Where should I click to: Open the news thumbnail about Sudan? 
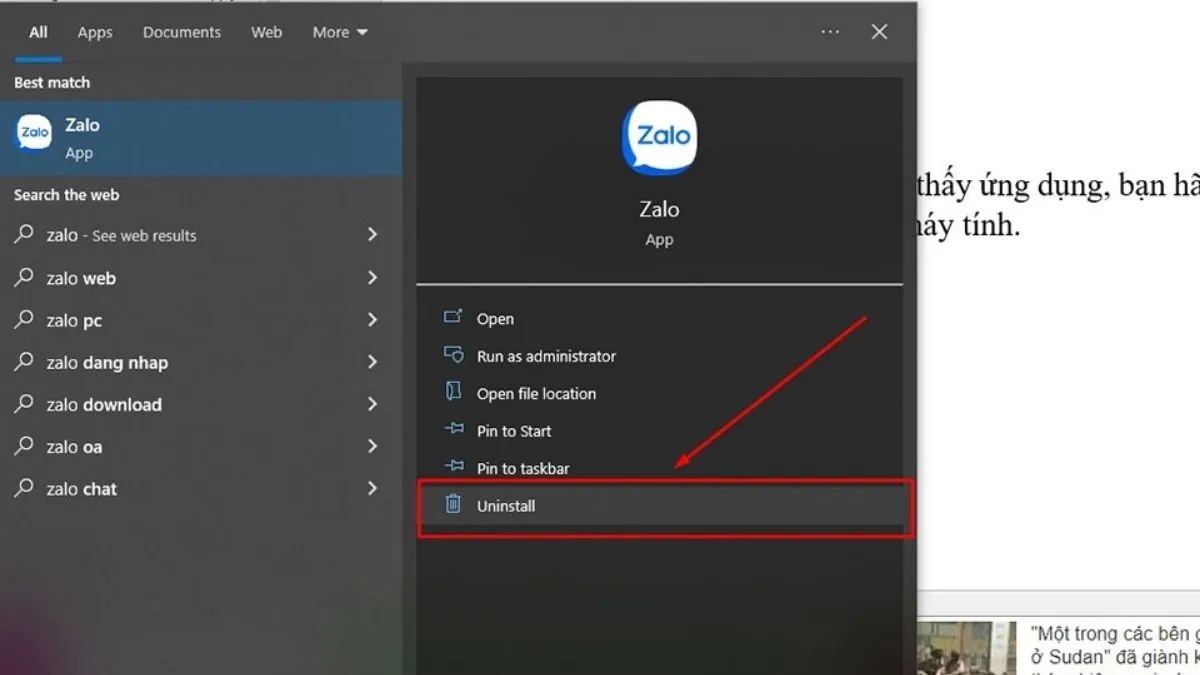(967, 648)
